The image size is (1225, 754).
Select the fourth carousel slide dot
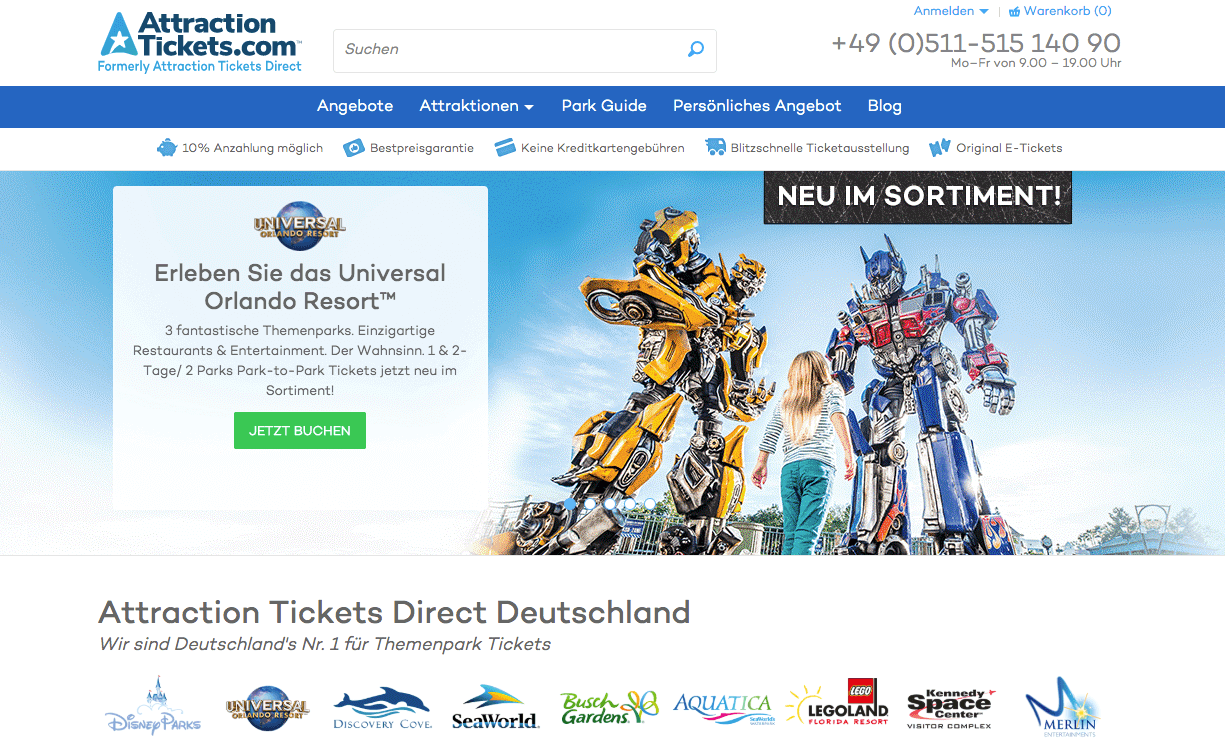pos(630,504)
